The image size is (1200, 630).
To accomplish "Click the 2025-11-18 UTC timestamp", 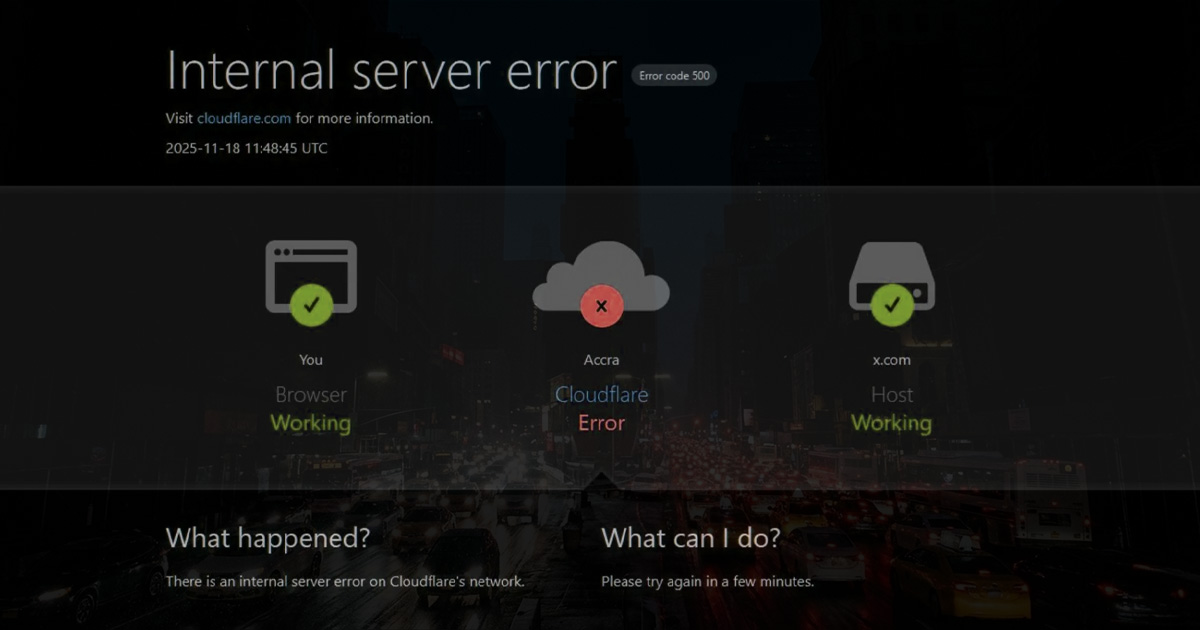I will click(246, 148).
